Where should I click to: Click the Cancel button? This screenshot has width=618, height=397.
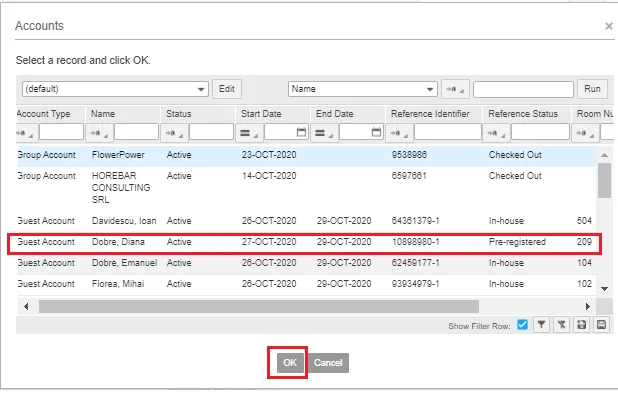[x=328, y=363]
